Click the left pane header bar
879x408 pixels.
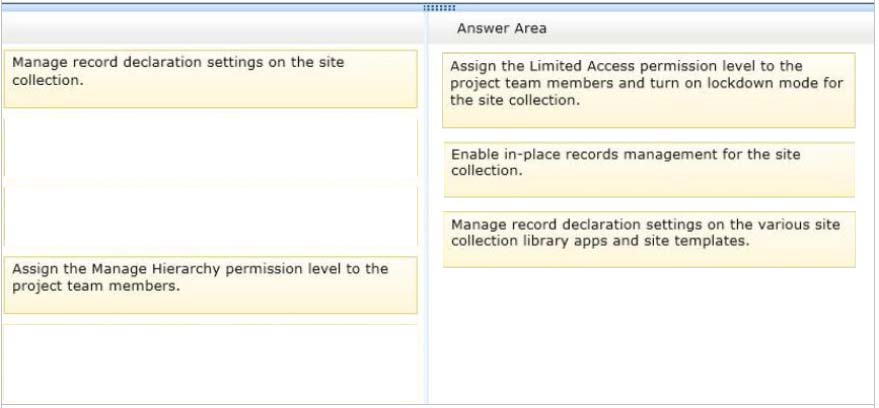pos(213,28)
